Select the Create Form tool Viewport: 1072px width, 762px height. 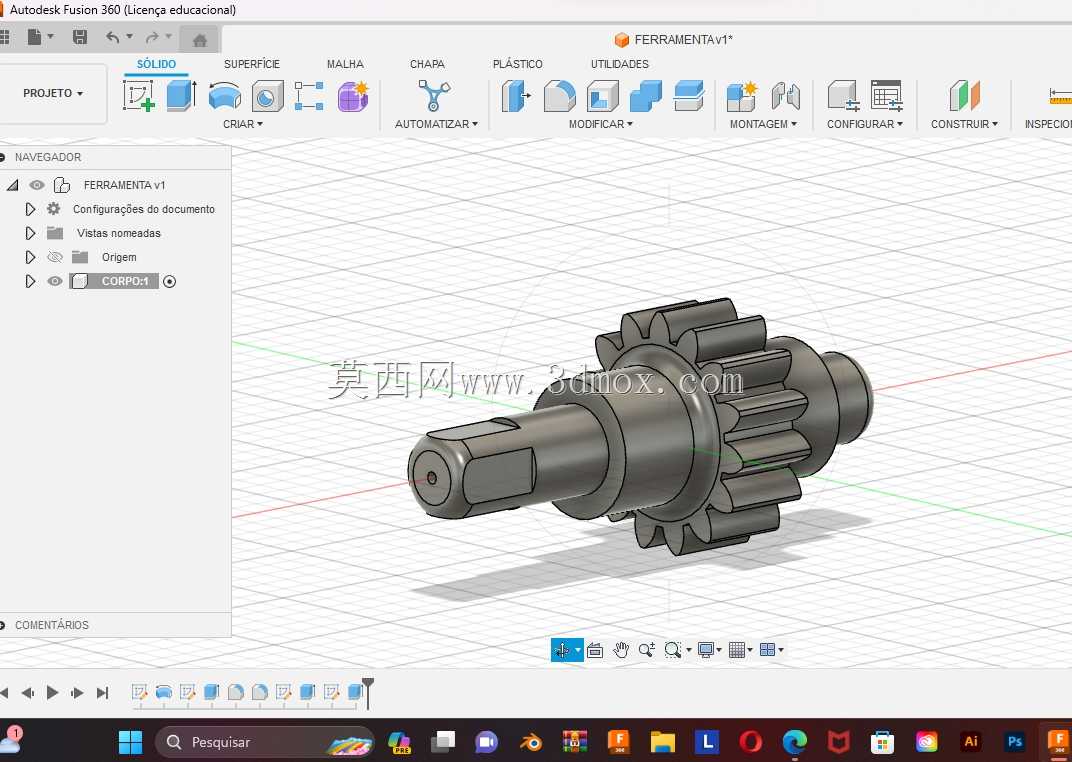pyautogui.click(x=353, y=96)
